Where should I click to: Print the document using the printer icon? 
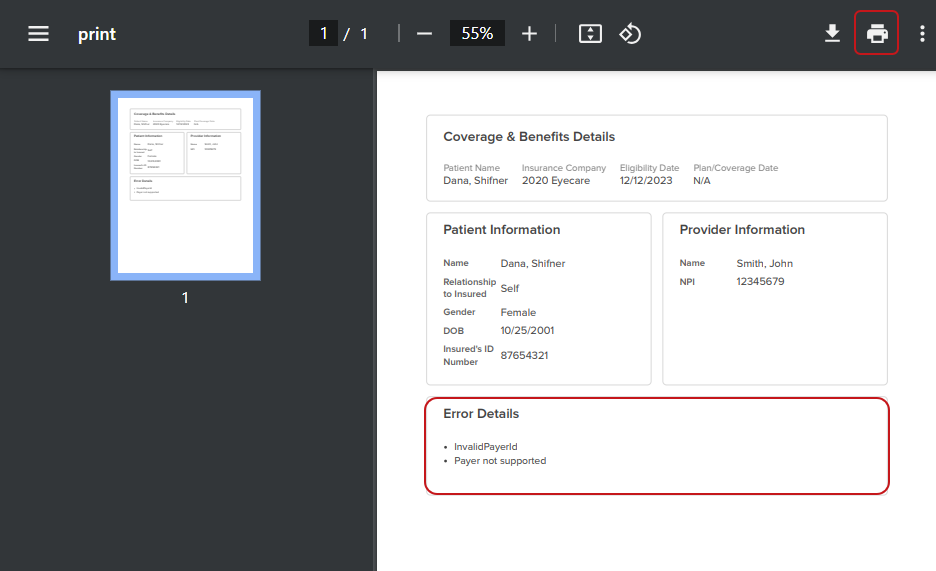pos(877,34)
